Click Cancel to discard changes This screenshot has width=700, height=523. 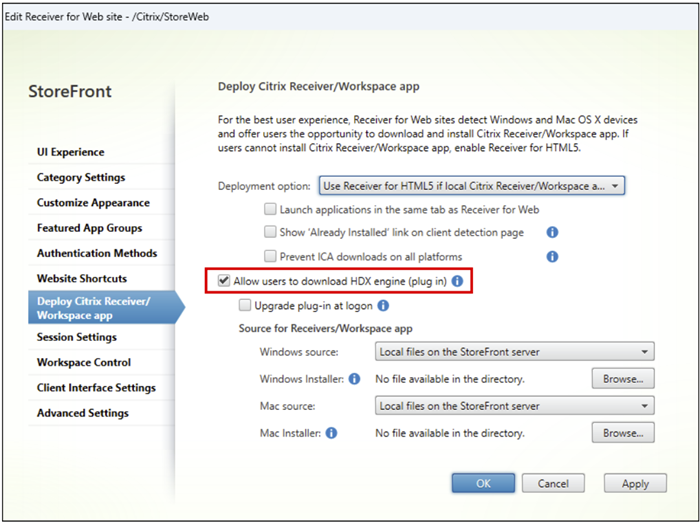point(553,483)
